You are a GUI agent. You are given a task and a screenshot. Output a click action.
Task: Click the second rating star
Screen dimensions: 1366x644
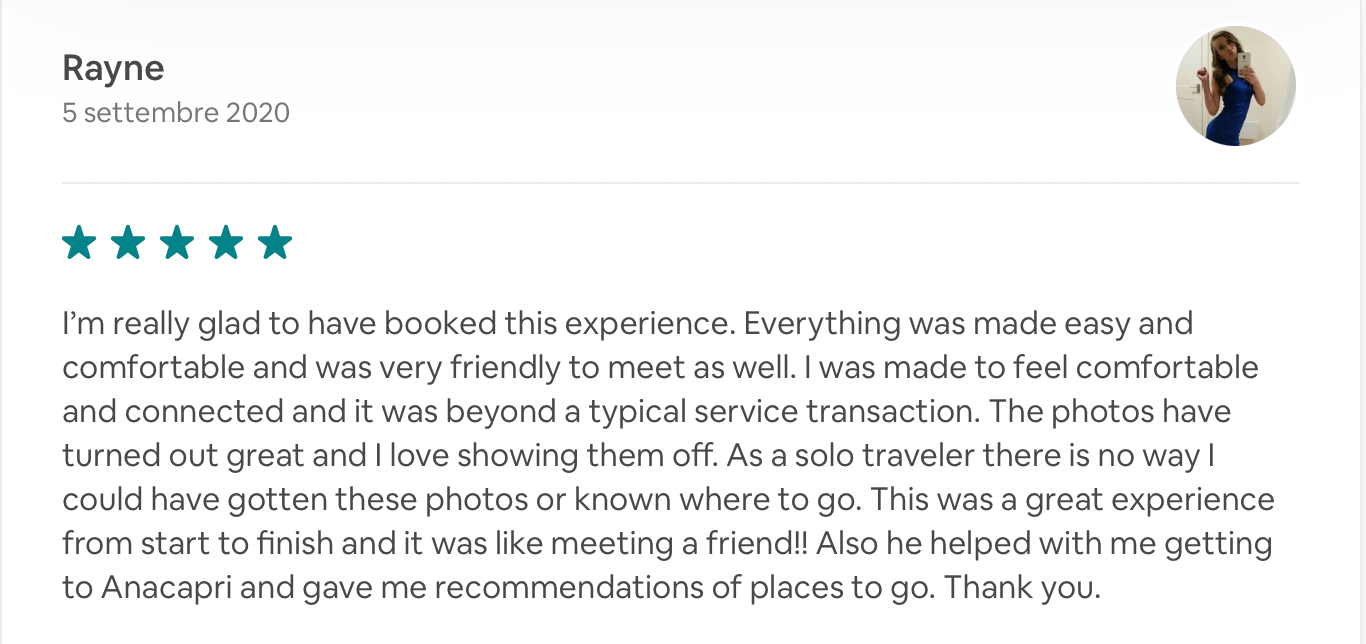(x=128, y=243)
